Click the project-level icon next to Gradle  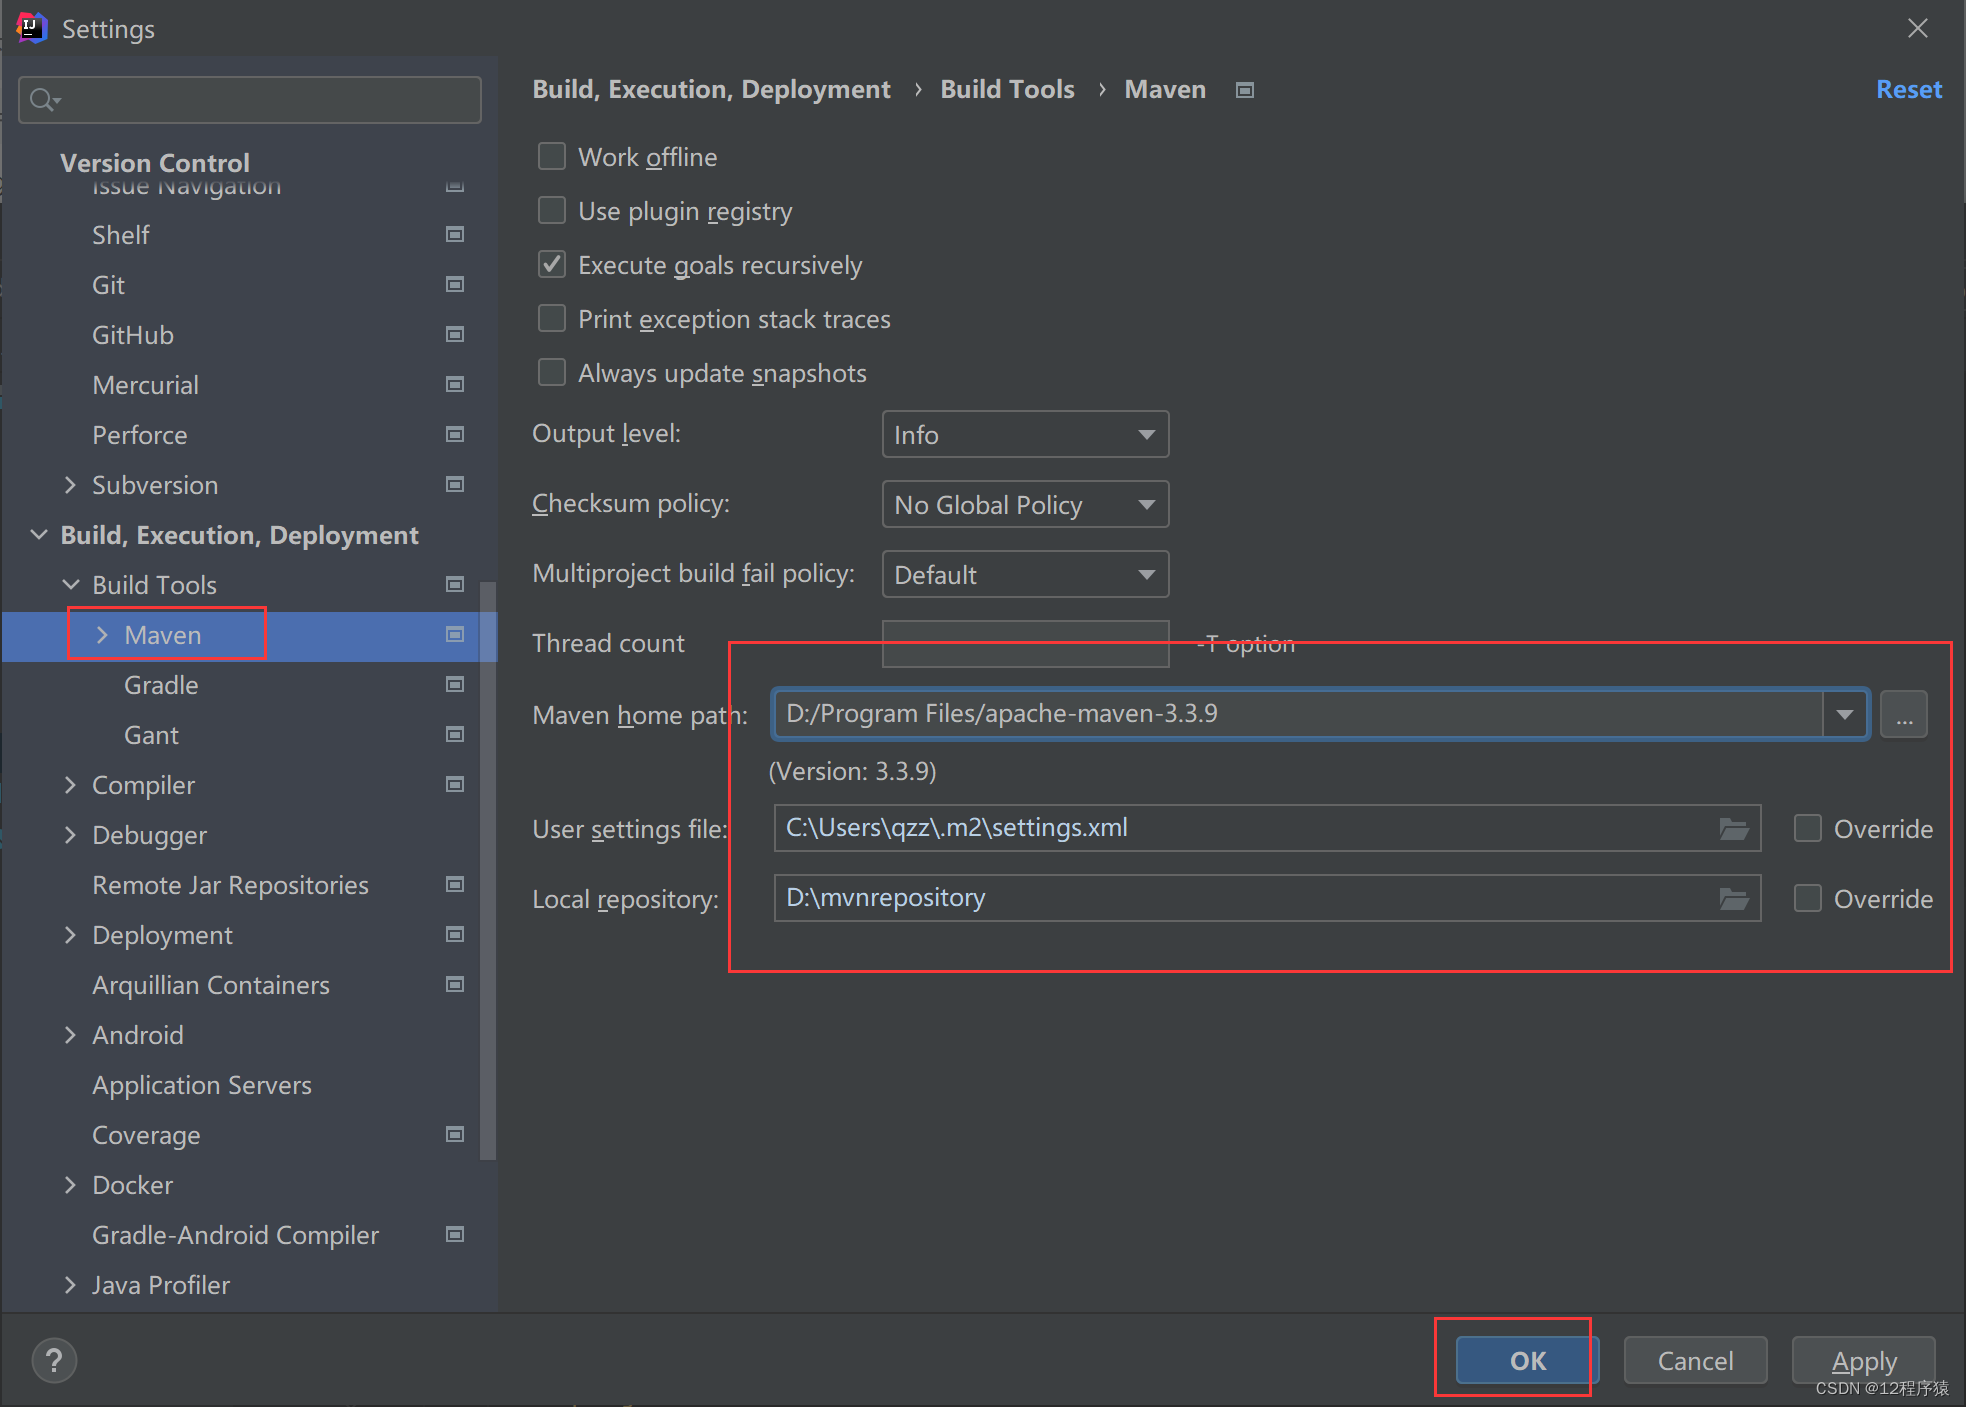point(455,684)
